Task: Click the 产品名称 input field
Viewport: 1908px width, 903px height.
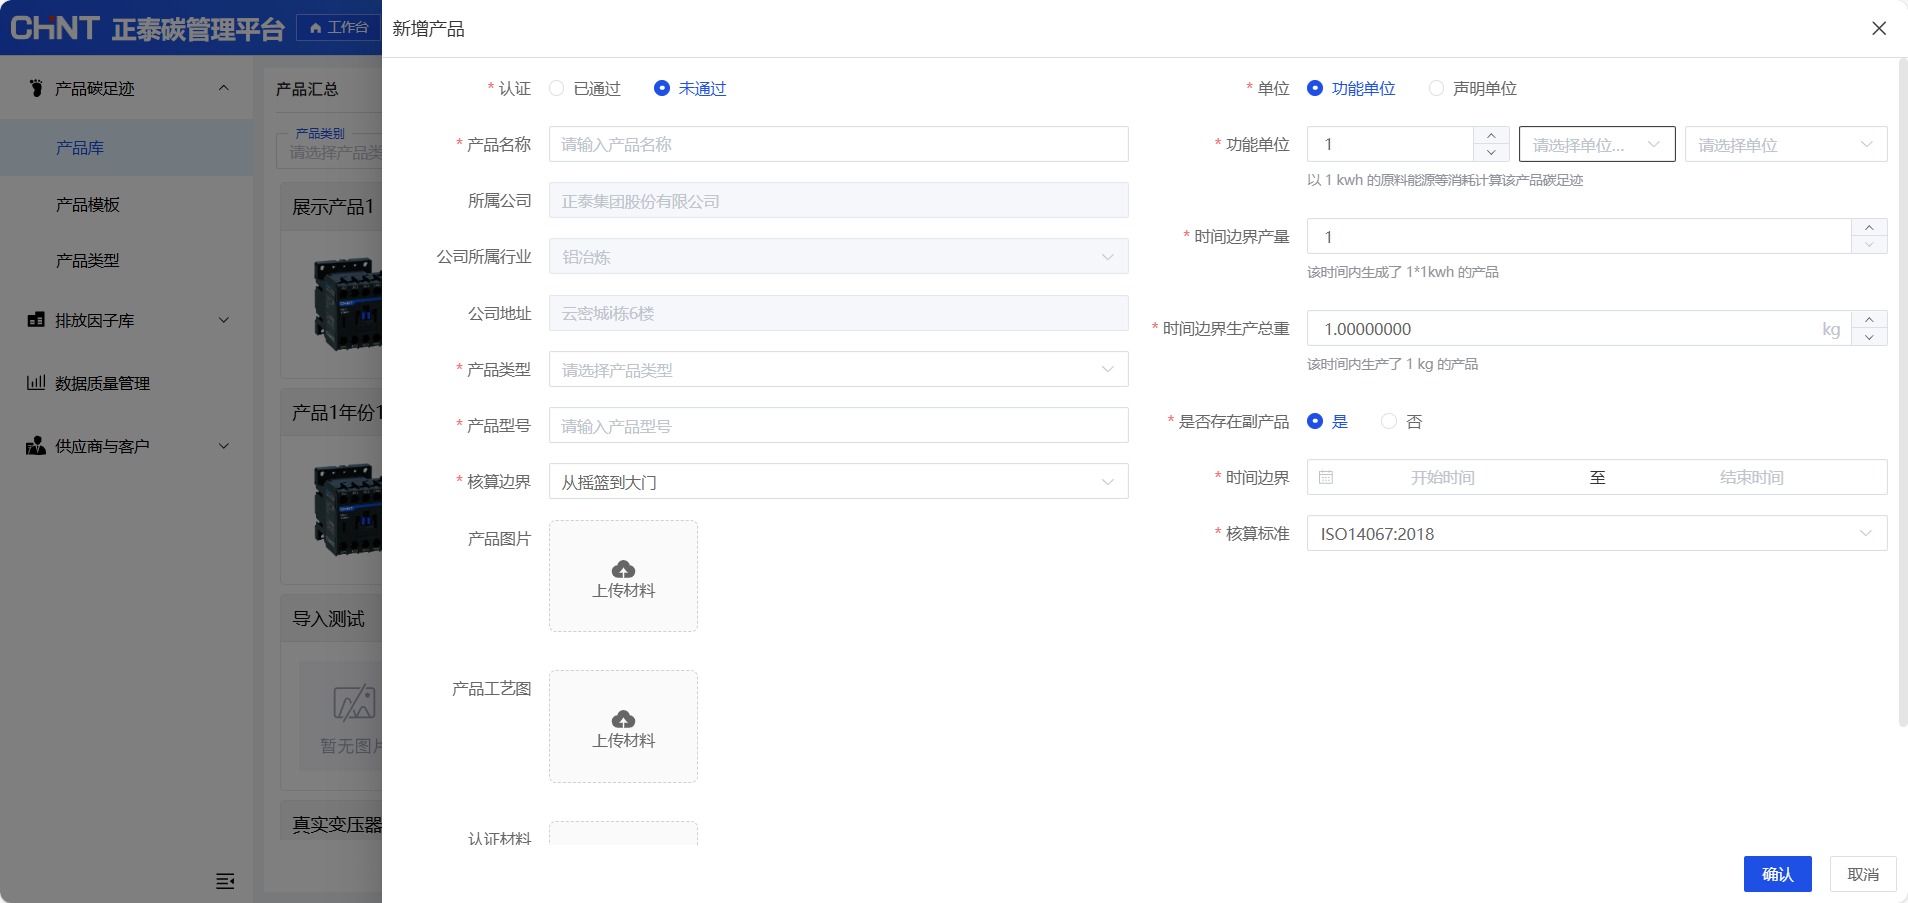Action: (838, 144)
